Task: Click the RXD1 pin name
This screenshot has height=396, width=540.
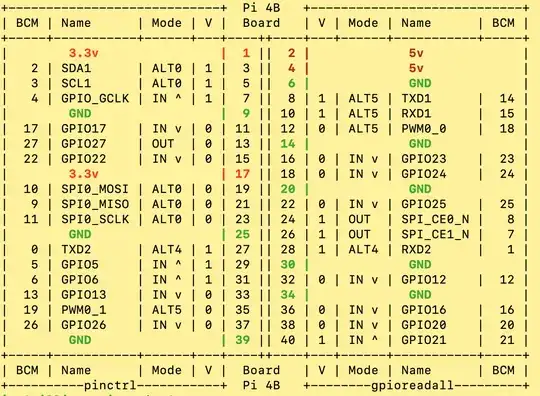Action: click(416, 114)
